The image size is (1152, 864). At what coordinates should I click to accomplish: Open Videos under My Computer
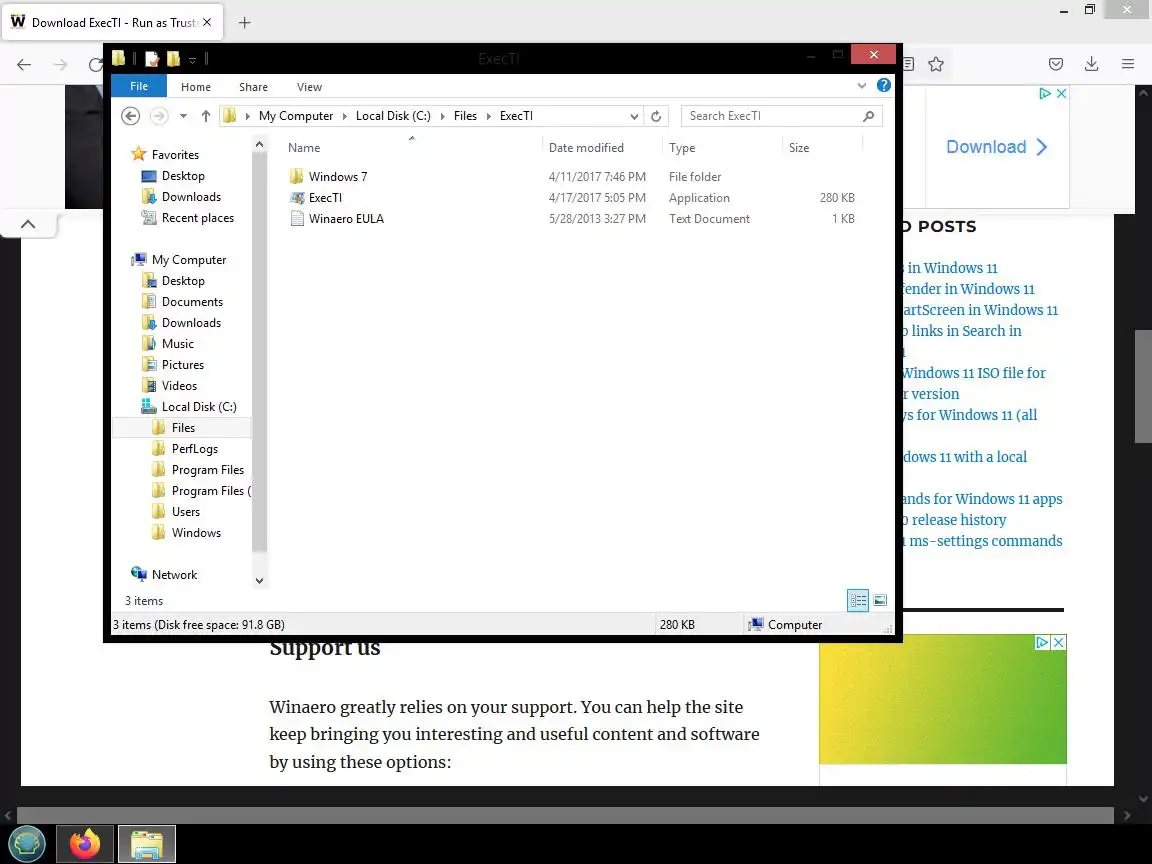(x=179, y=386)
